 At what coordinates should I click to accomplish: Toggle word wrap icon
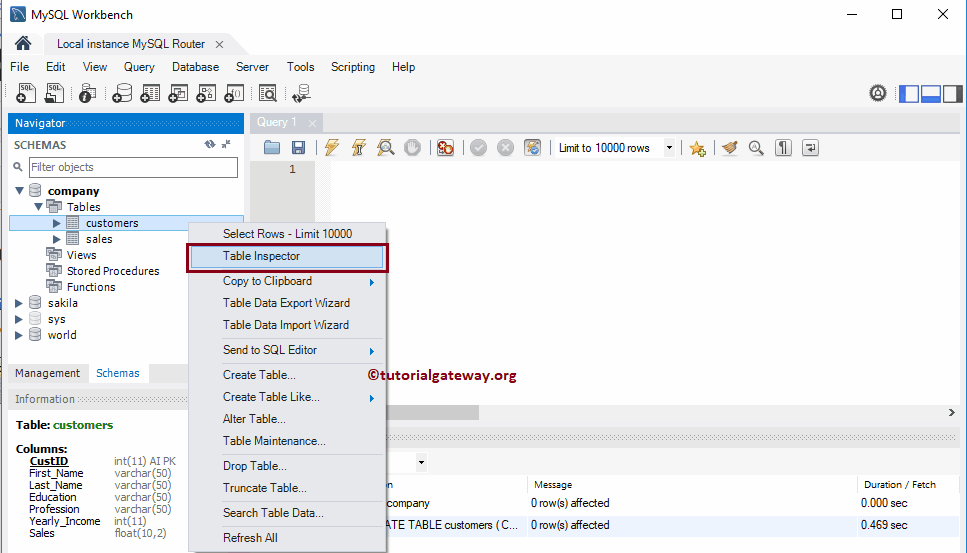pos(810,147)
